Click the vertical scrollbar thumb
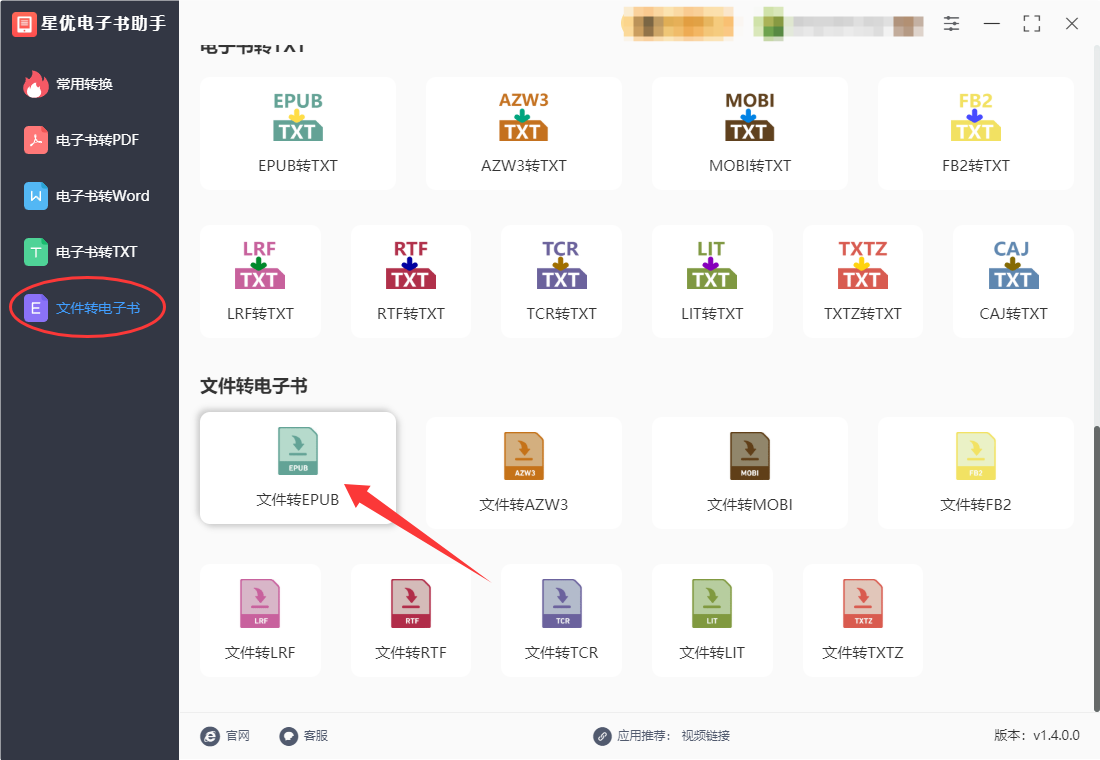The image size is (1100, 760). tap(1096, 568)
